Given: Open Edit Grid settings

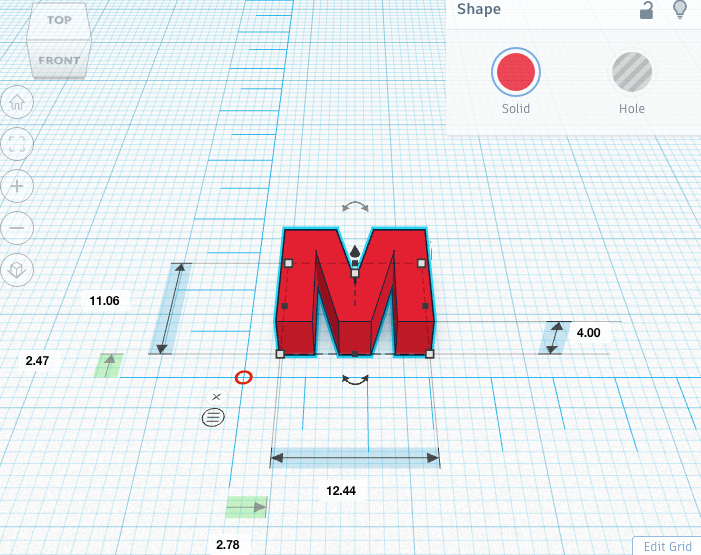Looking at the screenshot, I should point(667,546).
